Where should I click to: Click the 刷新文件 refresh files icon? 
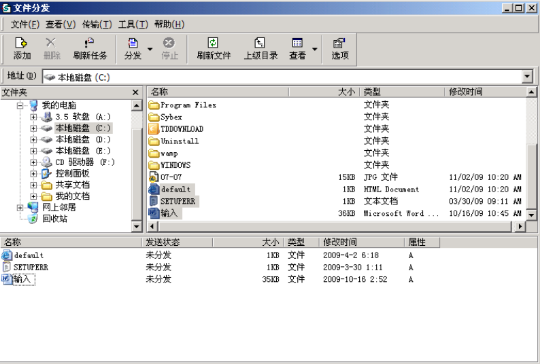tap(213, 43)
